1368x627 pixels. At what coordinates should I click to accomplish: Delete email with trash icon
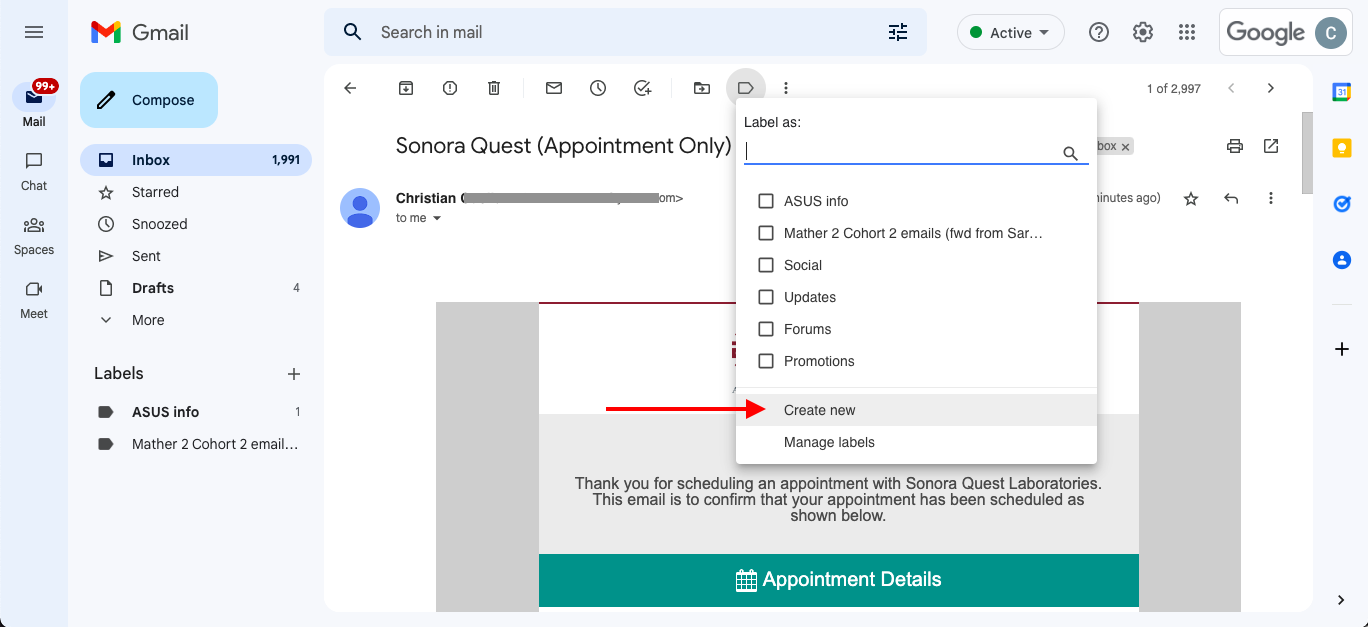[494, 88]
